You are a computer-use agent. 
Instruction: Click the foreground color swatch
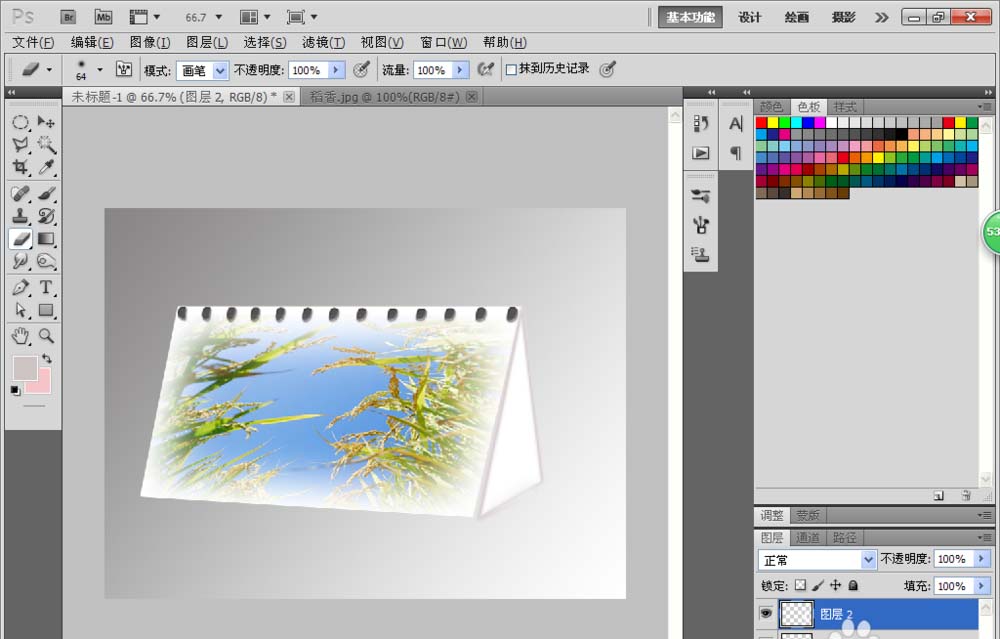point(24,367)
